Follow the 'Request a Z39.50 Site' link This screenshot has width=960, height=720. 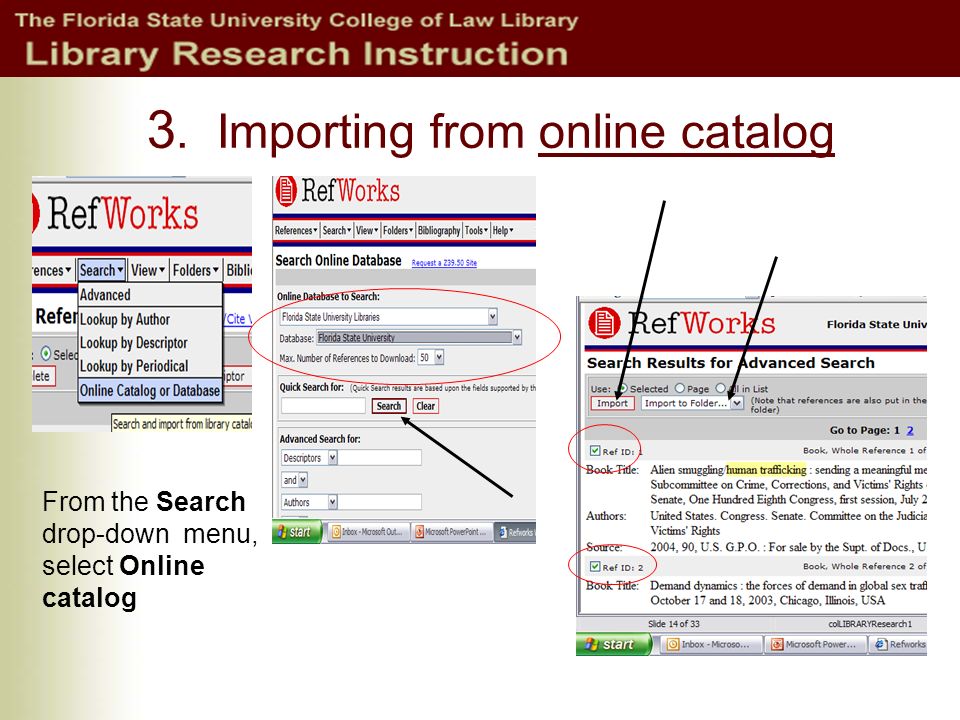tap(444, 263)
